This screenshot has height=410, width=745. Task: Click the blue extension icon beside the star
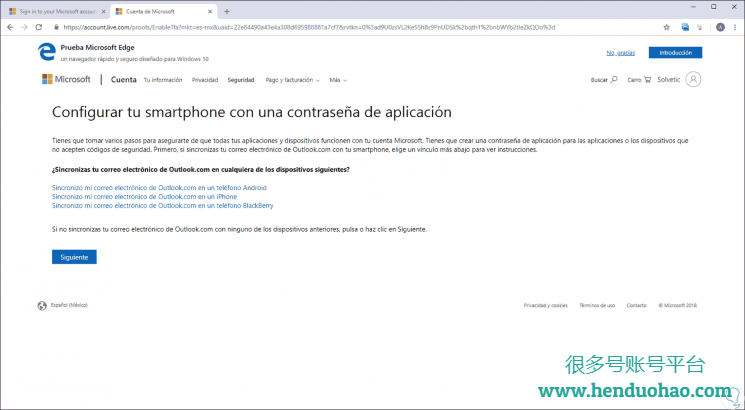685,28
